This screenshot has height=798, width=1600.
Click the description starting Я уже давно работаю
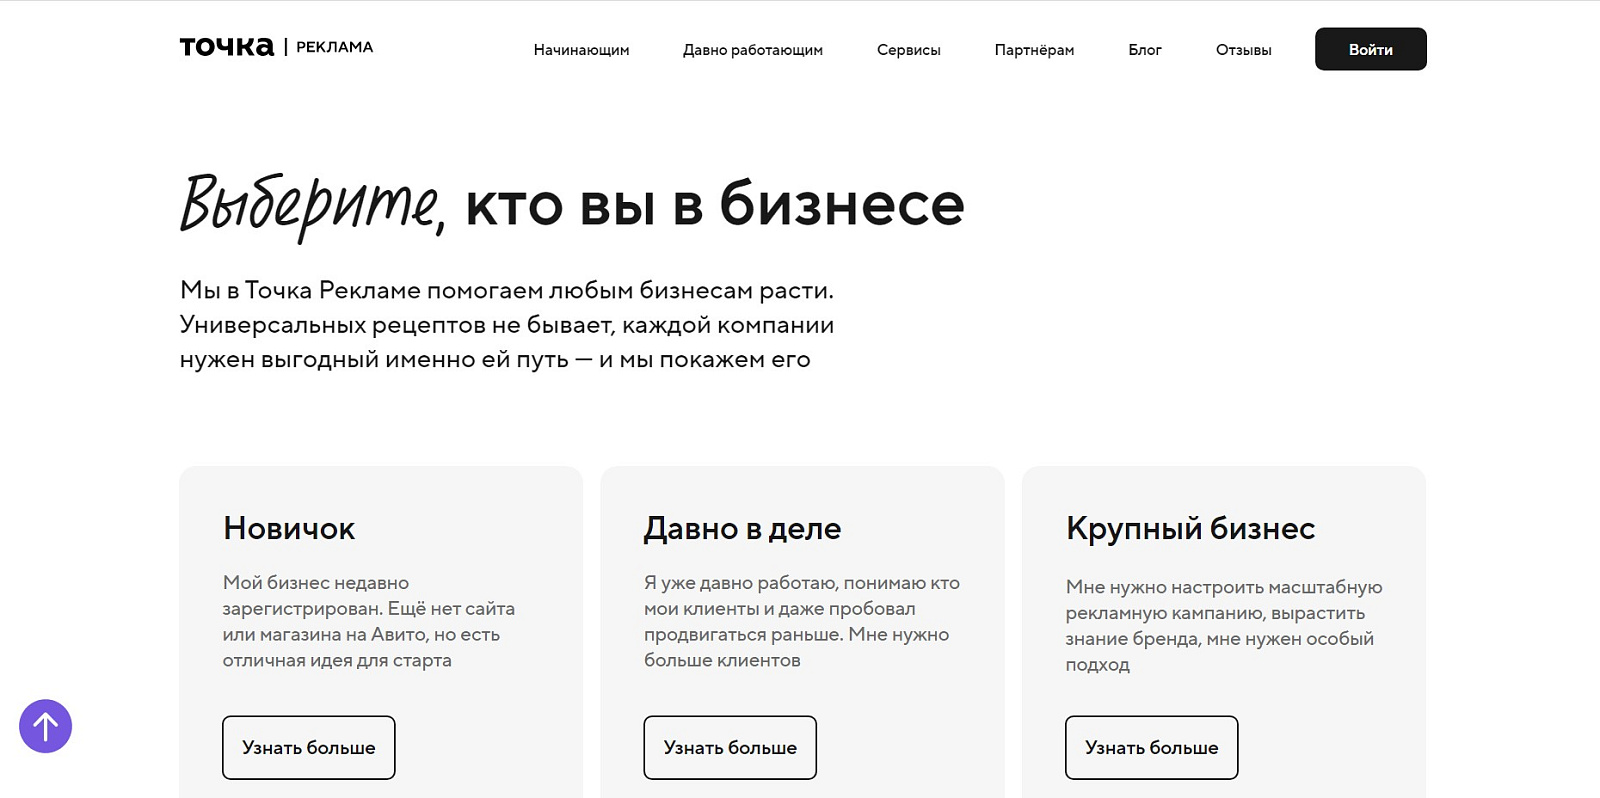tap(802, 621)
